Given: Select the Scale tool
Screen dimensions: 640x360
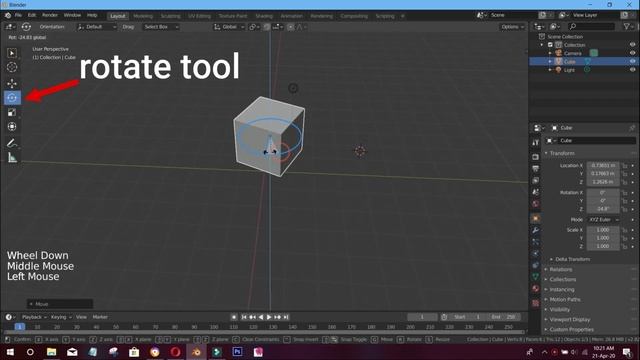Looking at the screenshot, I should (x=12, y=112).
